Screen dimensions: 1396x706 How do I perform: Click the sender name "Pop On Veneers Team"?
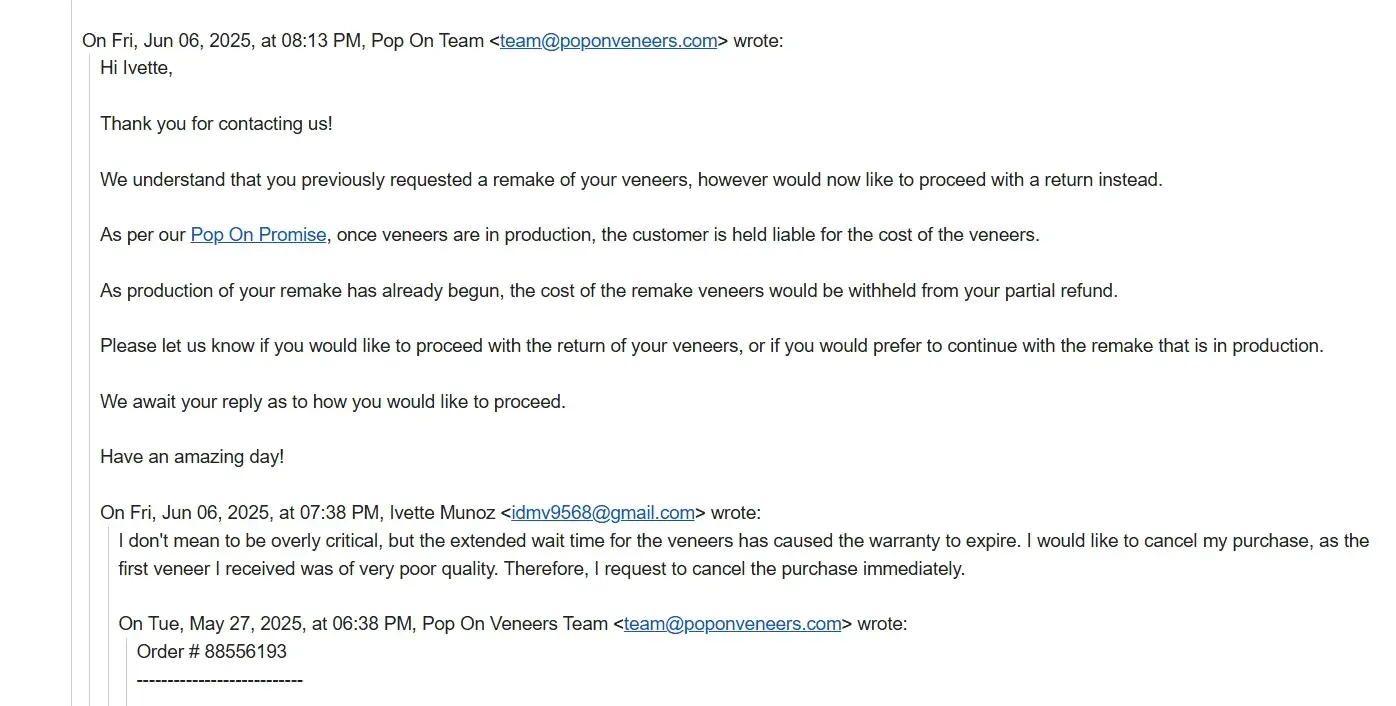click(514, 624)
